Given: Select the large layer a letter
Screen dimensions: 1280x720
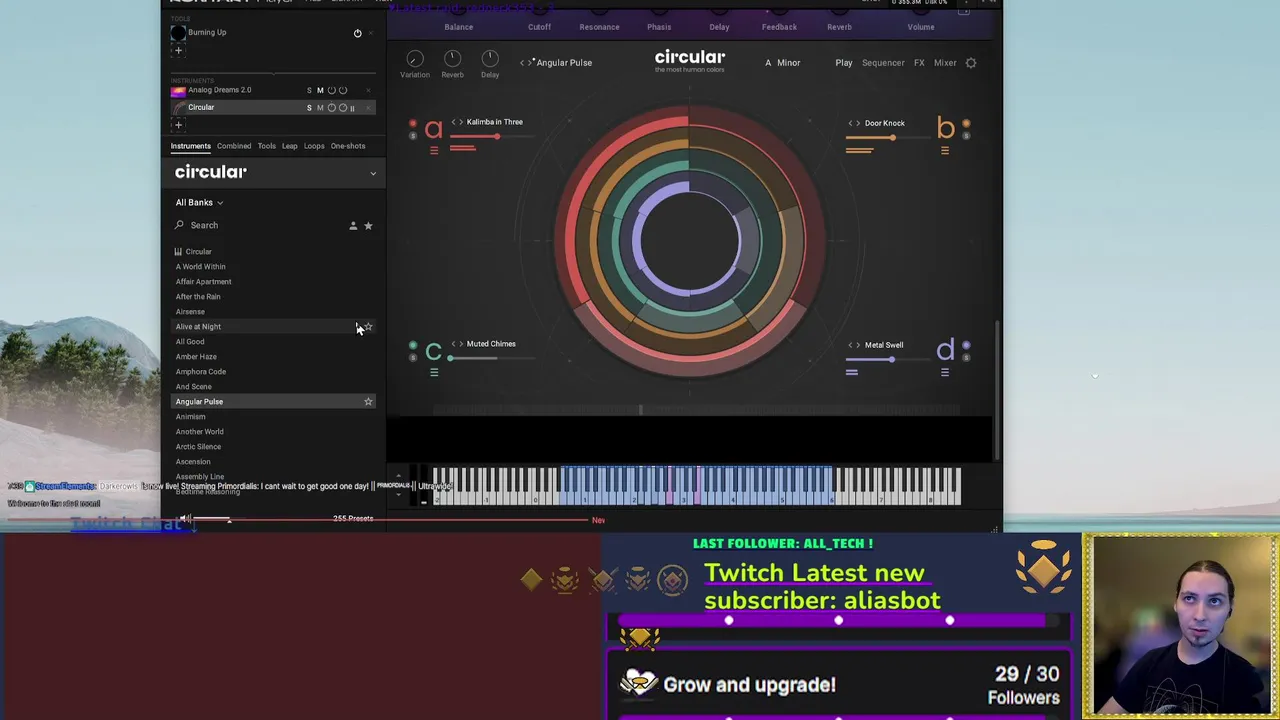Looking at the screenshot, I should pos(433,129).
